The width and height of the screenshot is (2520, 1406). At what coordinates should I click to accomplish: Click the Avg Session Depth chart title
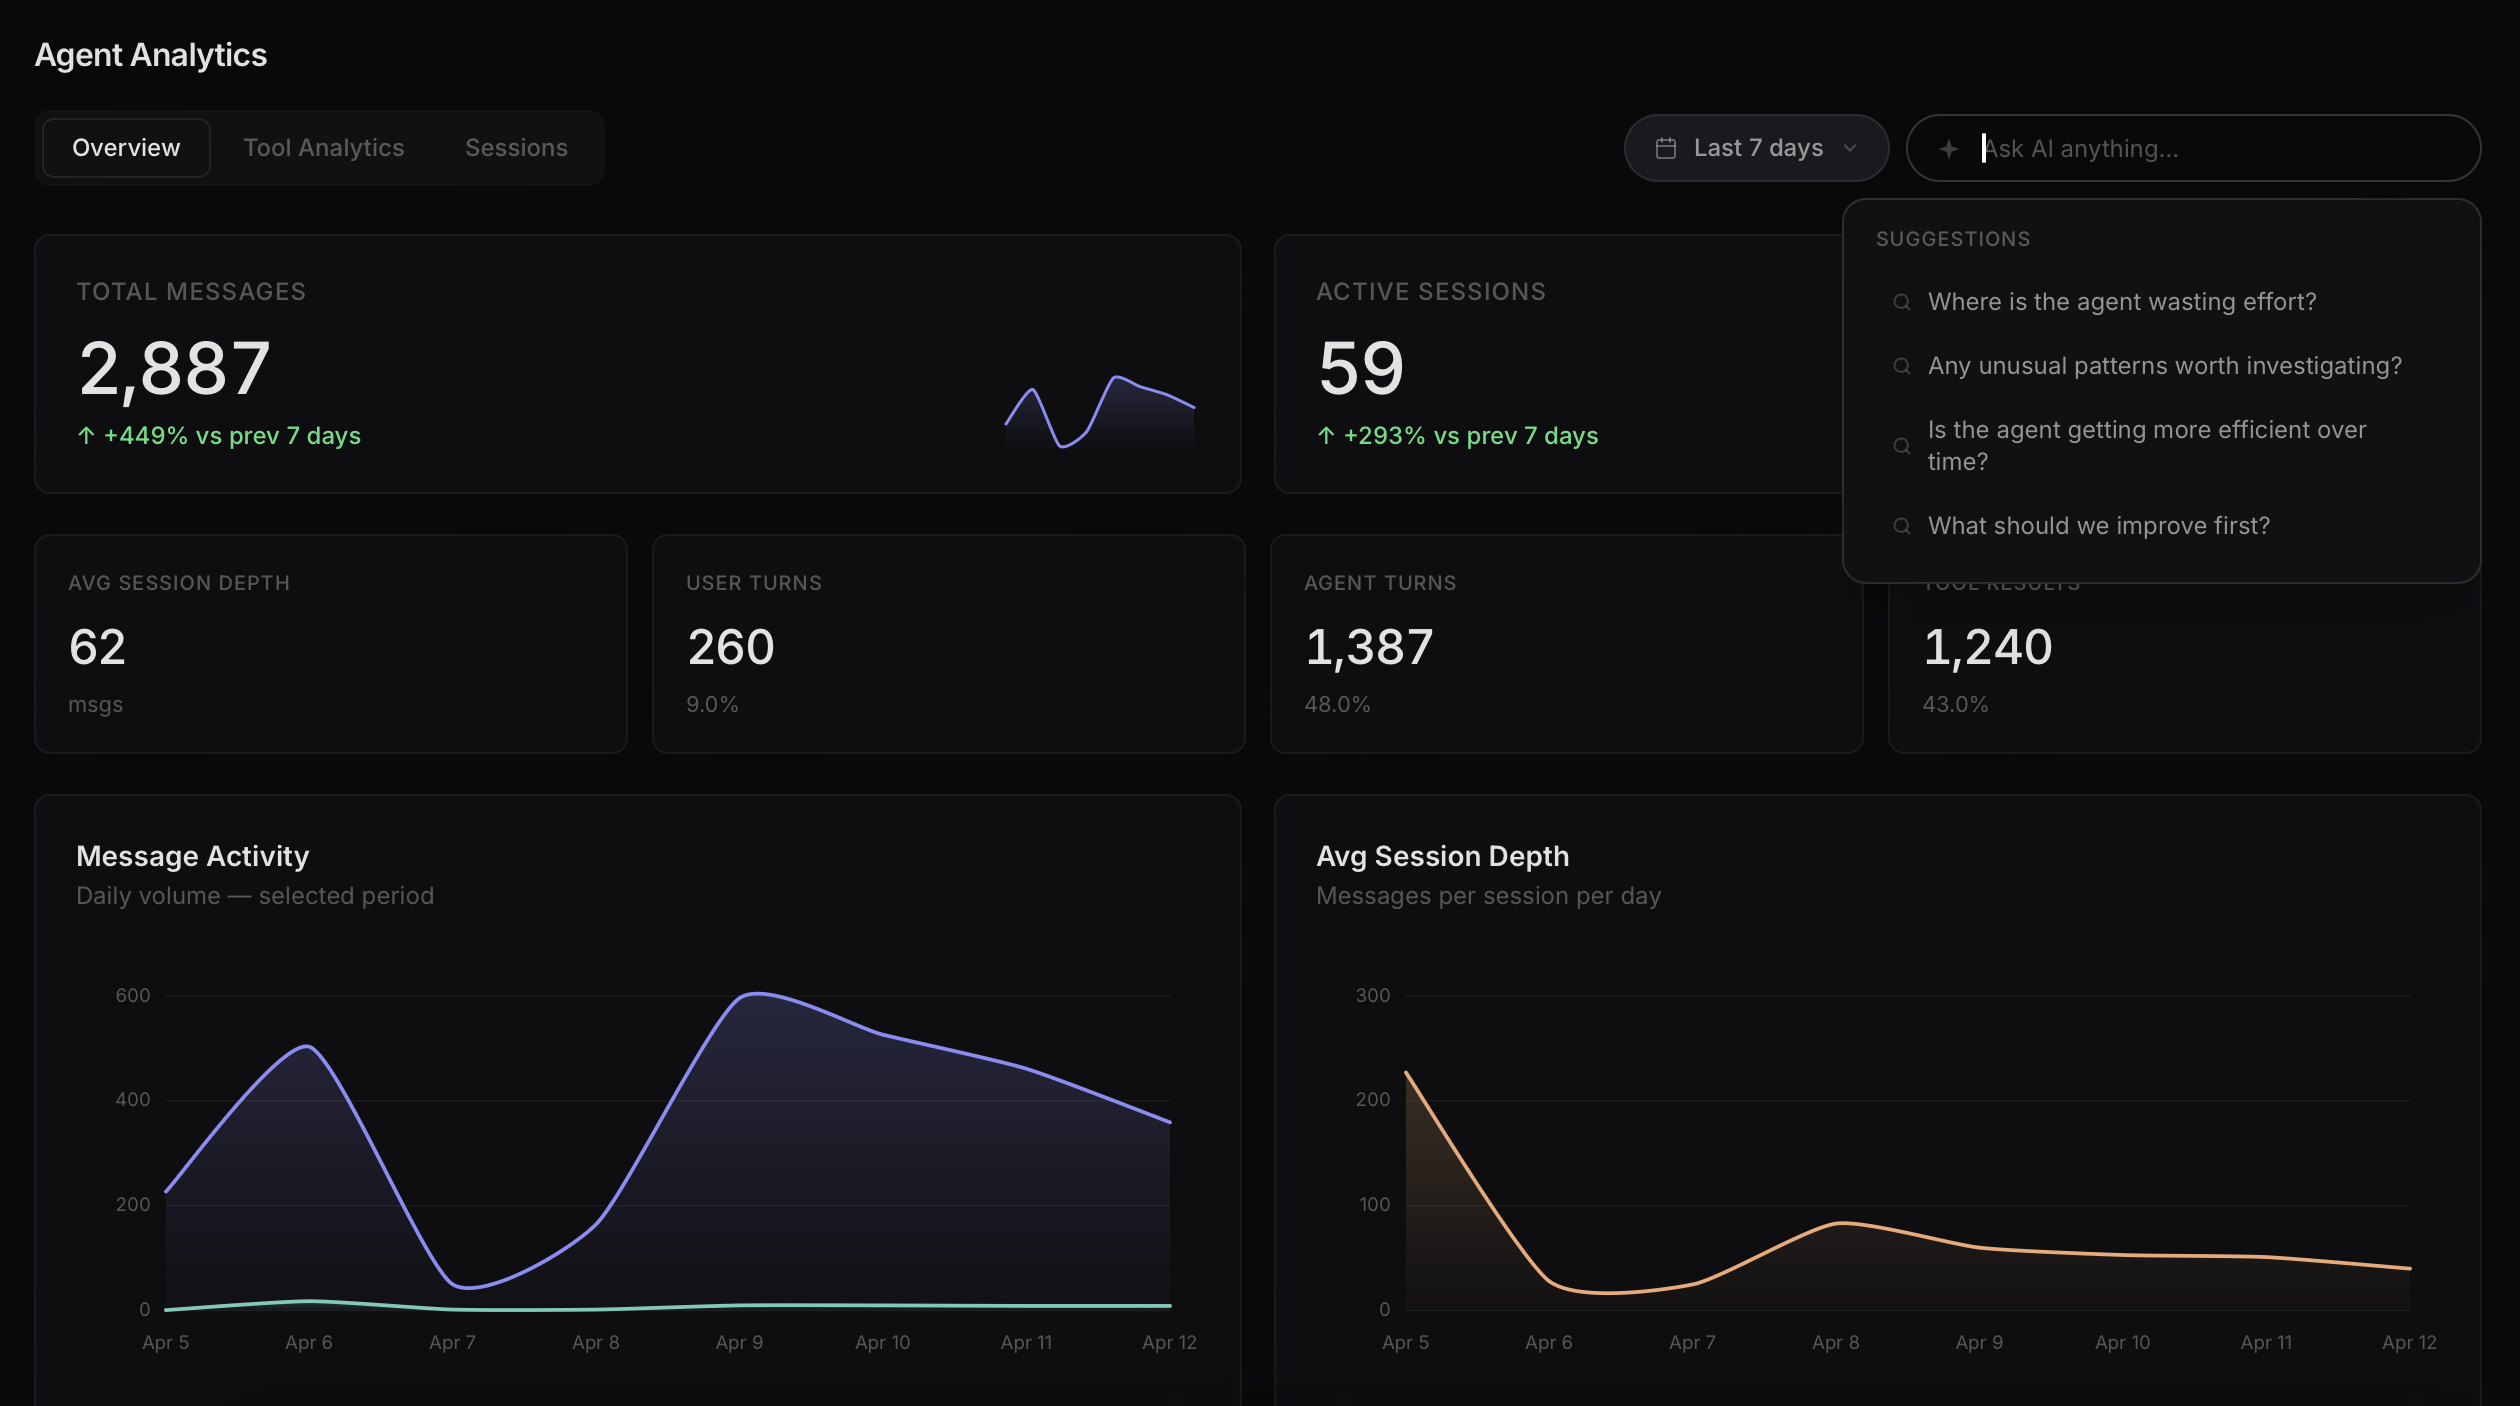tap(1442, 857)
